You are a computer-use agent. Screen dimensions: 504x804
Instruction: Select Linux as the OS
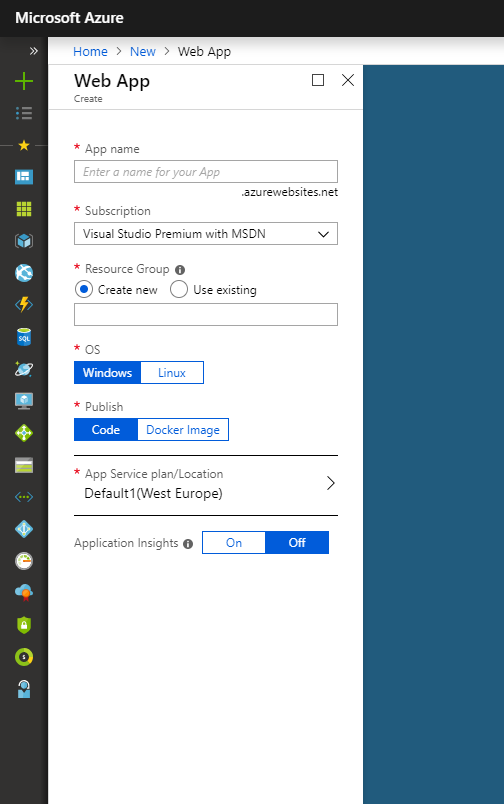pos(172,373)
